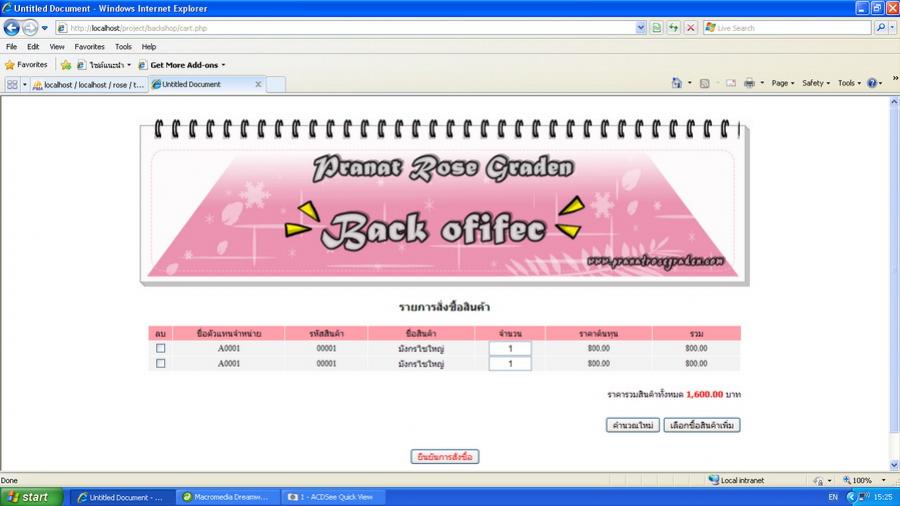The height and width of the screenshot is (506, 900).
Task: Click the system tray clock 15:25
Action: tap(883, 497)
